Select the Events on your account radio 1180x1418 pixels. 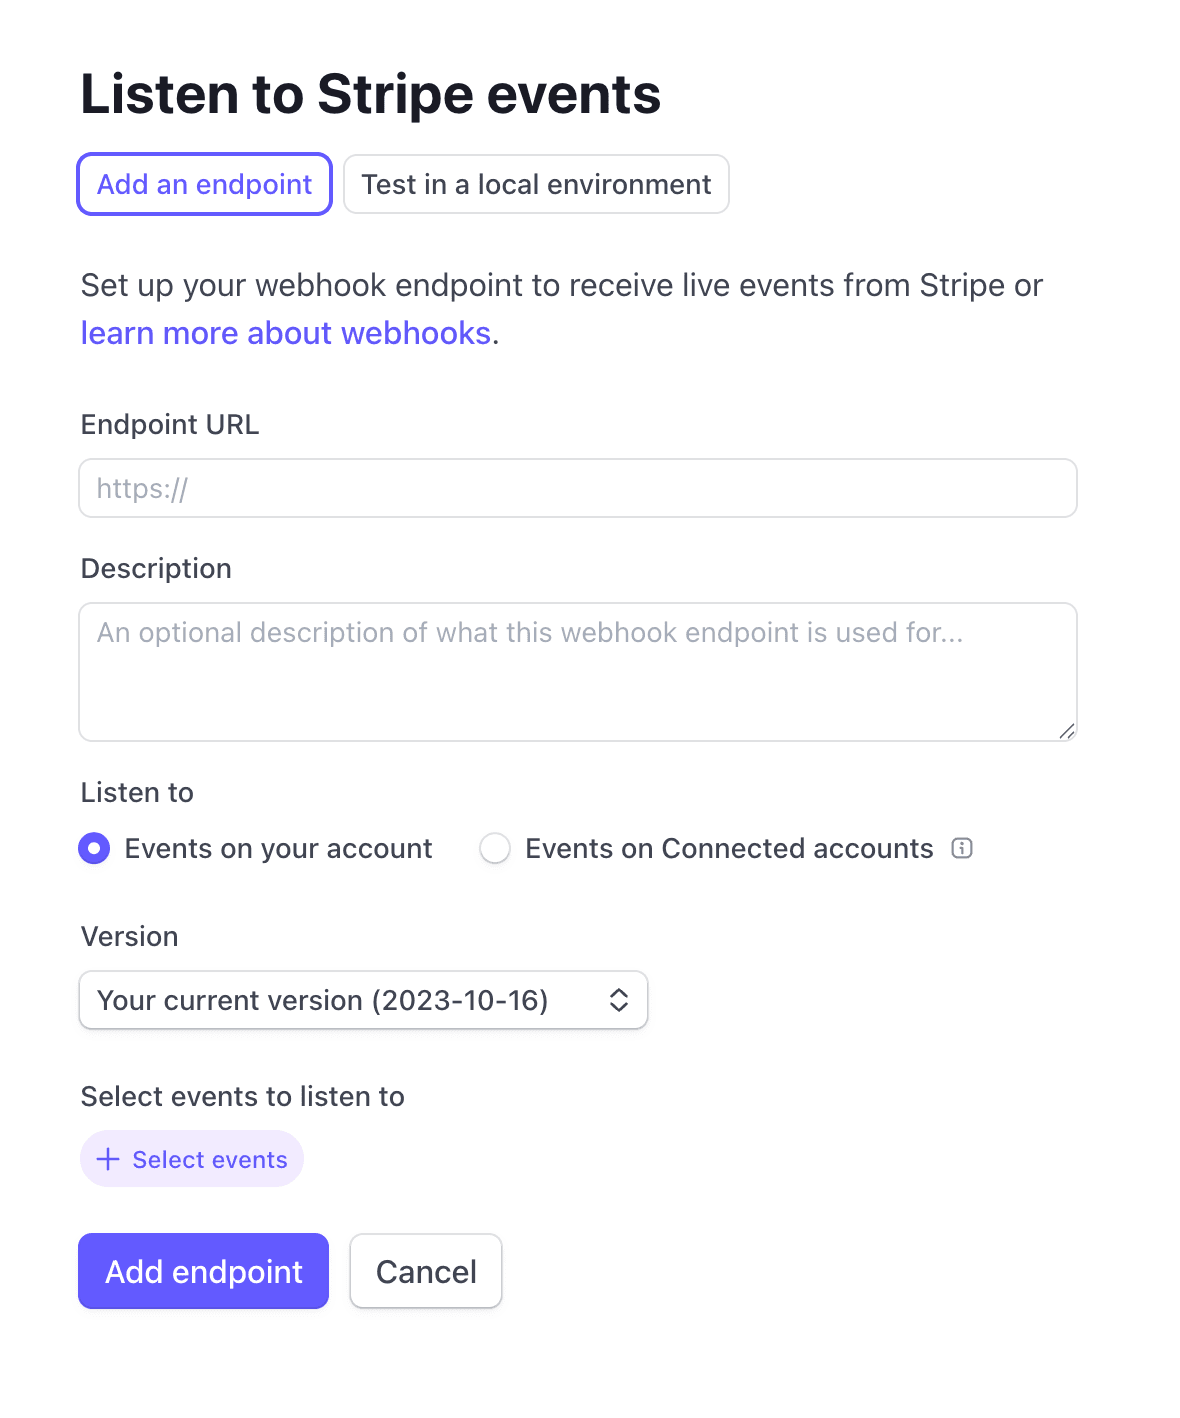tap(93, 848)
